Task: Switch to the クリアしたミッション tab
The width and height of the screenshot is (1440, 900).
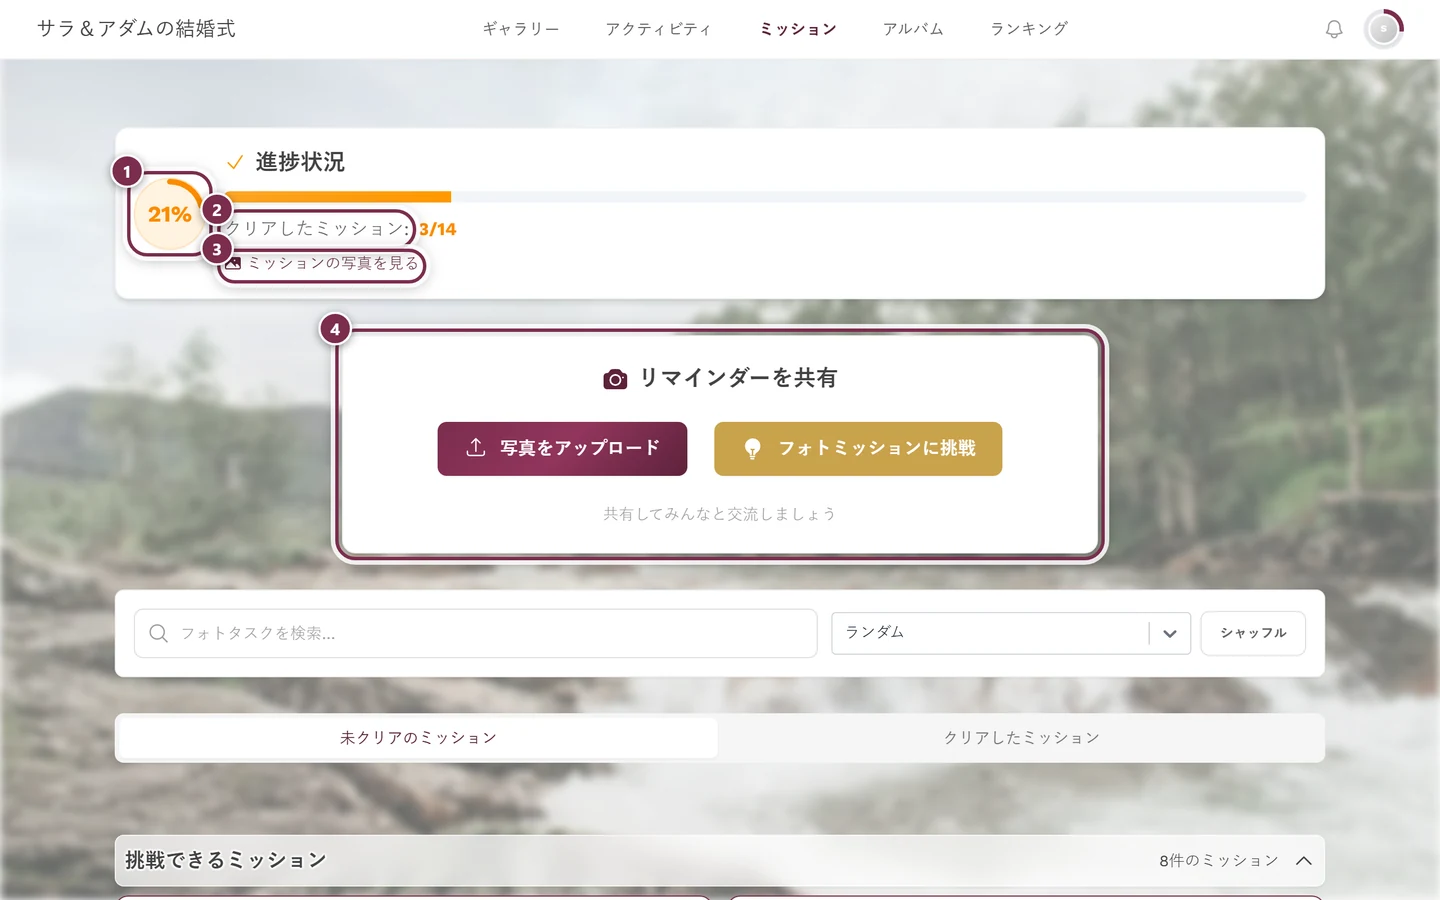Action: [1021, 738]
